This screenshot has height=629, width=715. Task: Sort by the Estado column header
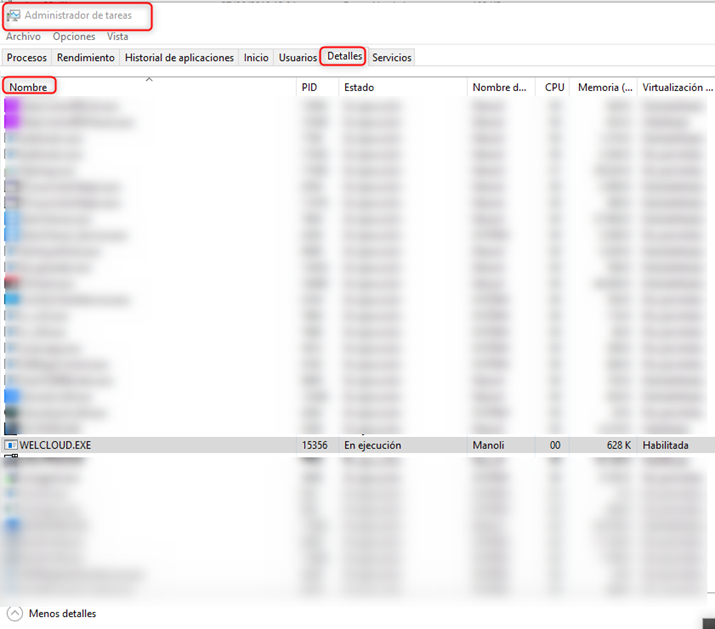click(x=359, y=88)
